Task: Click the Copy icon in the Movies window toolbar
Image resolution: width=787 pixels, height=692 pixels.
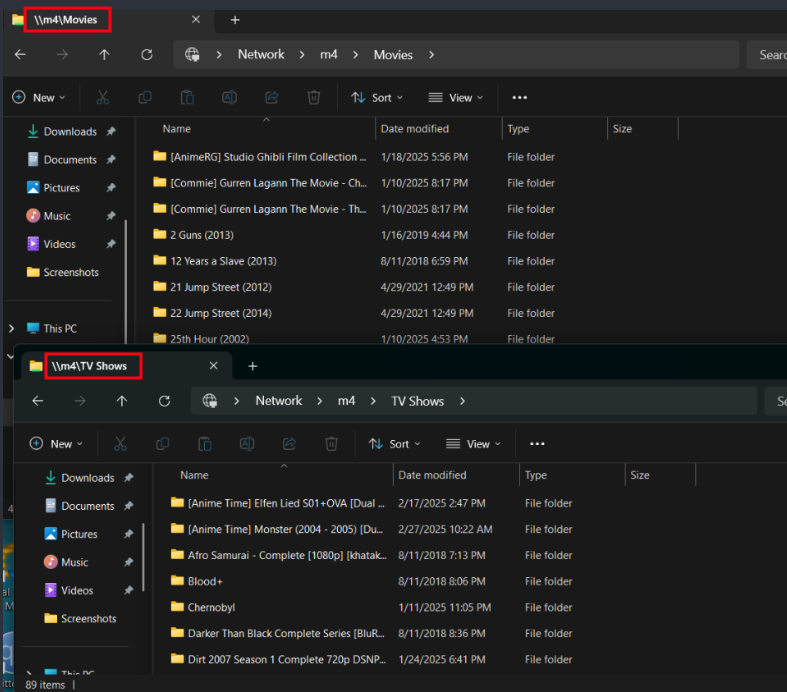Action: pyautogui.click(x=145, y=98)
